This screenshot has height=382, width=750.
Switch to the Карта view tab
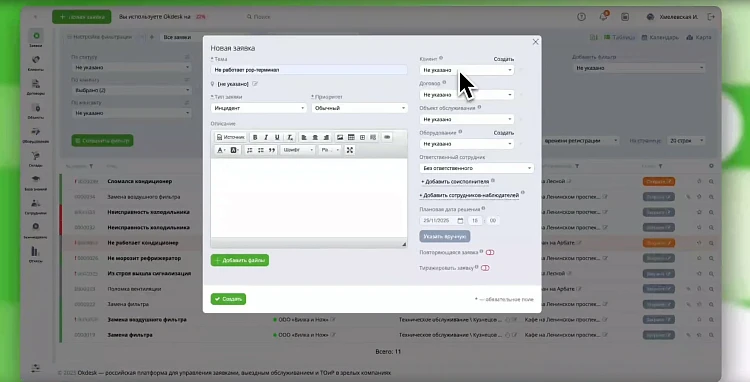coord(699,37)
